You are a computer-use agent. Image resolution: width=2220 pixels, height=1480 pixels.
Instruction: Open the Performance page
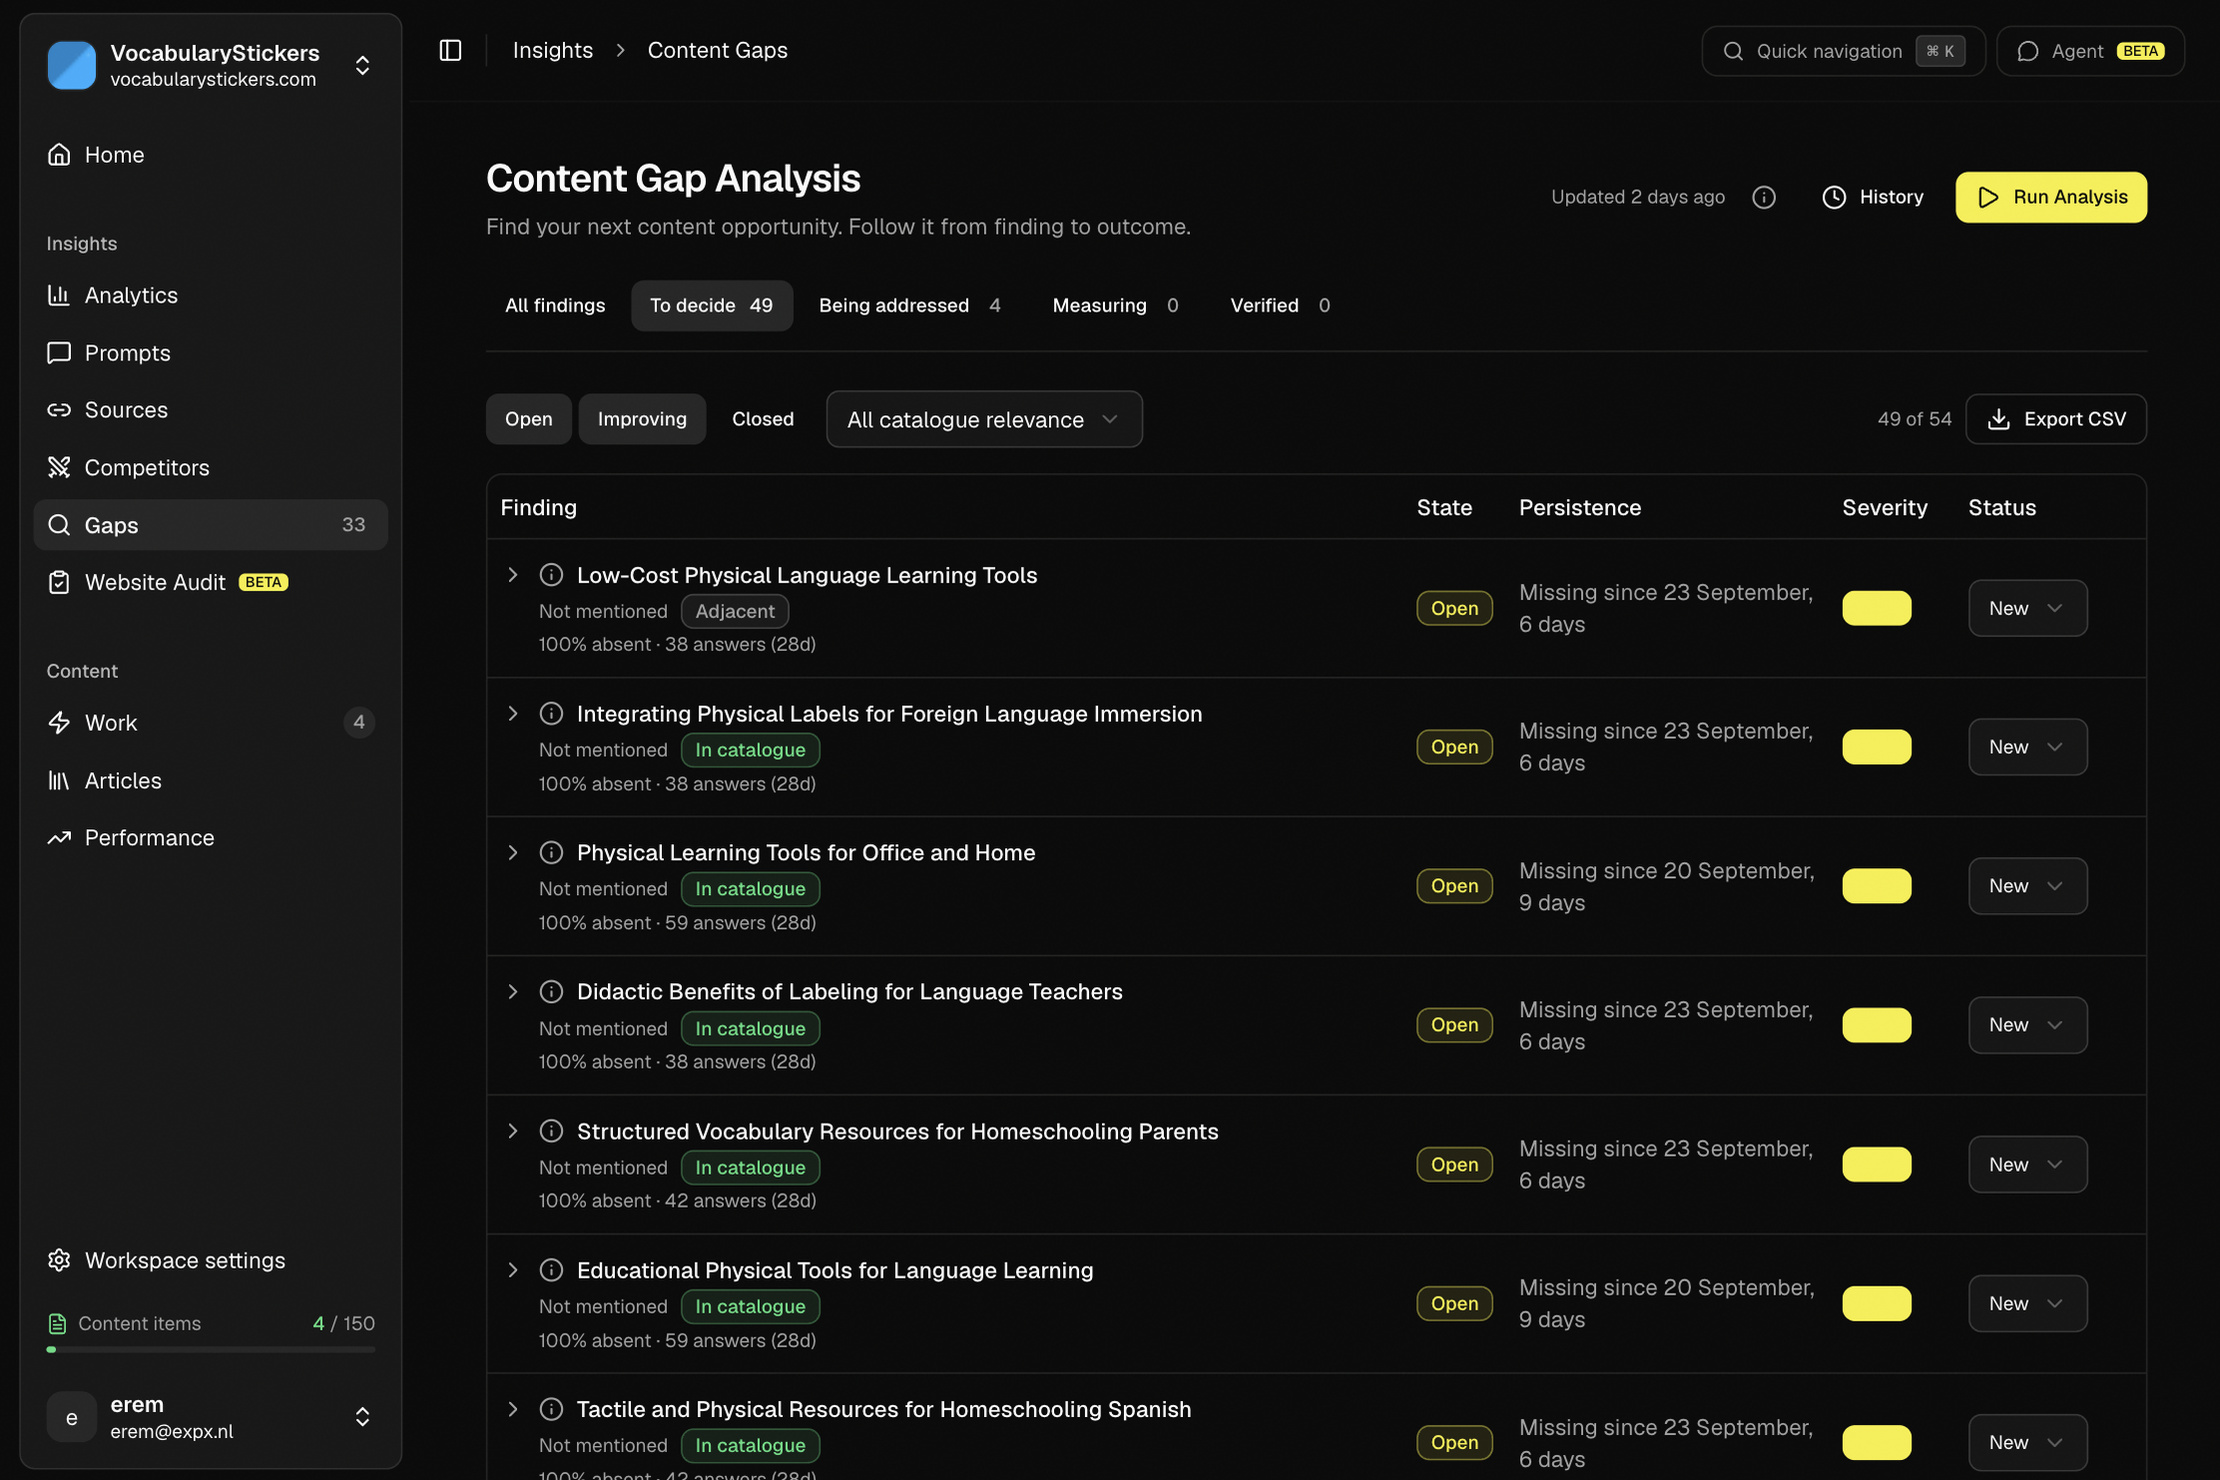[x=211, y=837]
